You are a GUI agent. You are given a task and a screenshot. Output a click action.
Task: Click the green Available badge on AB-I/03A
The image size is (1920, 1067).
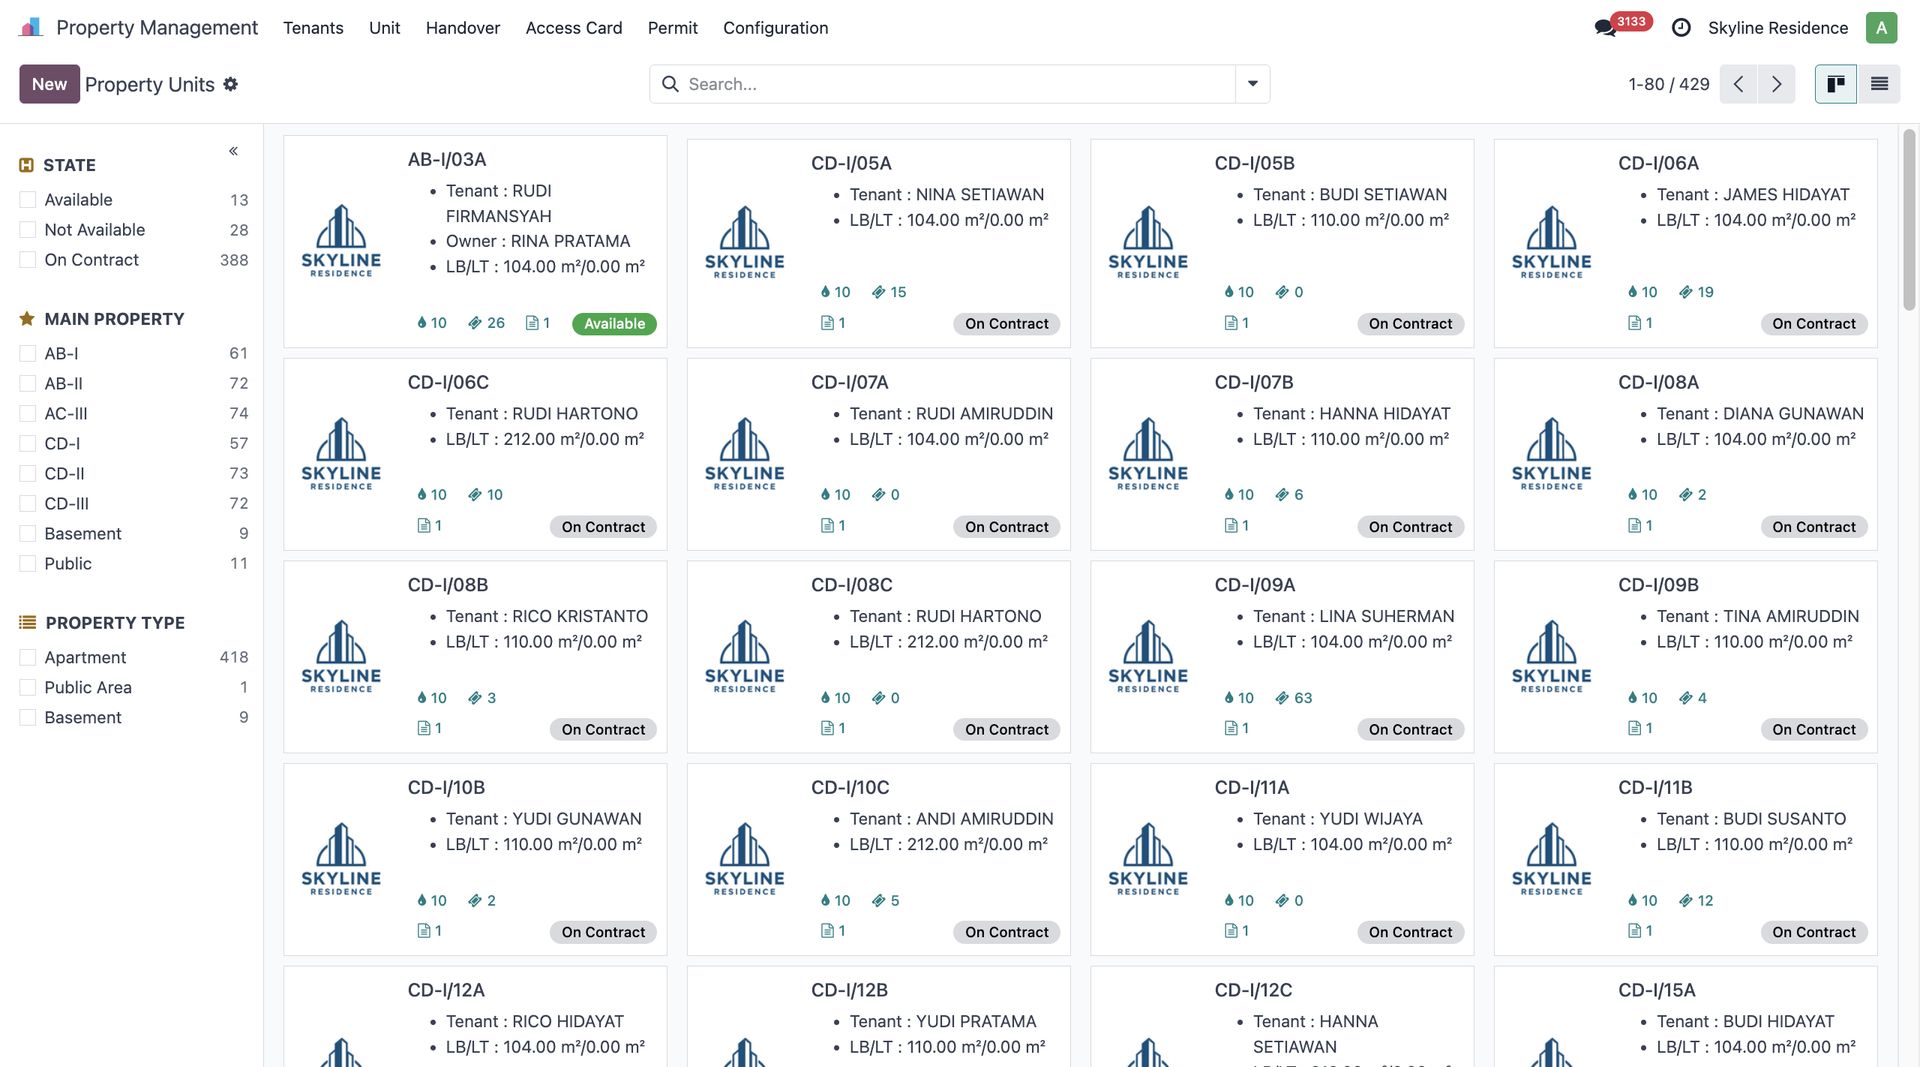coord(614,324)
